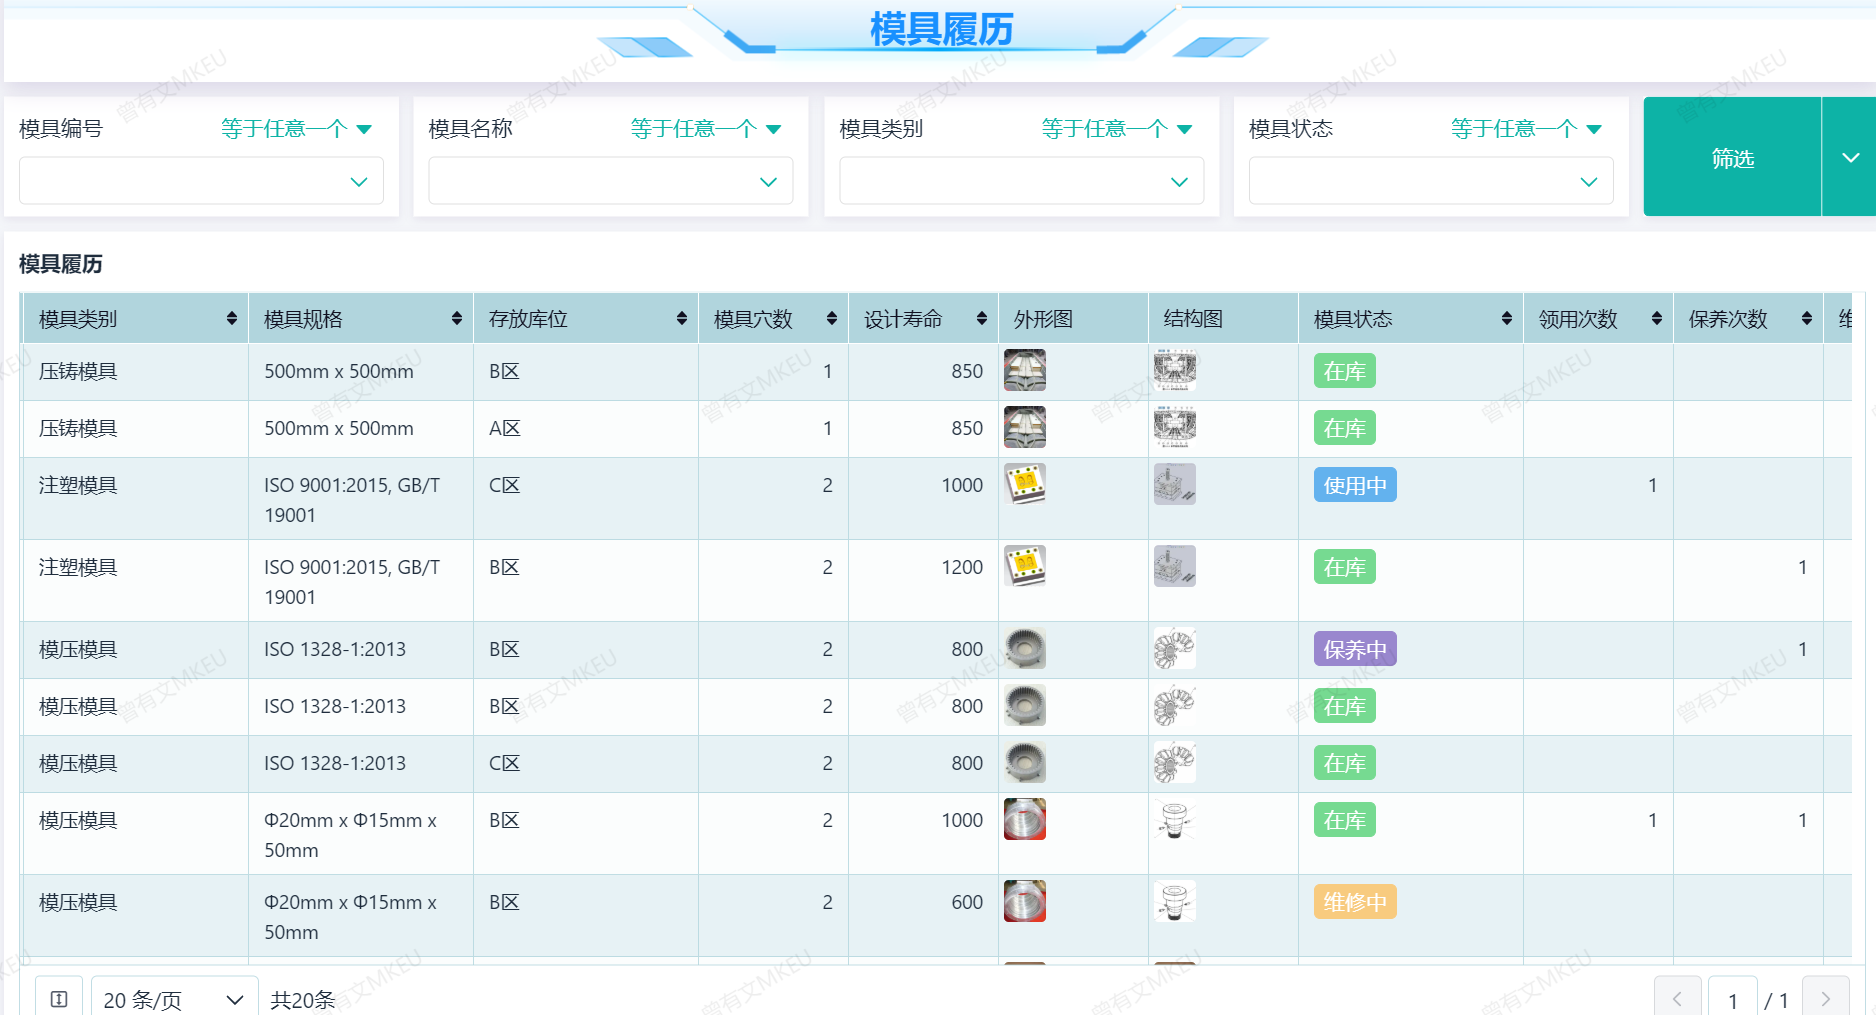Open 结构图 thumbnail for 使用中 注塑模具 row
Viewport: 1876px width, 1015px height.
point(1175,484)
